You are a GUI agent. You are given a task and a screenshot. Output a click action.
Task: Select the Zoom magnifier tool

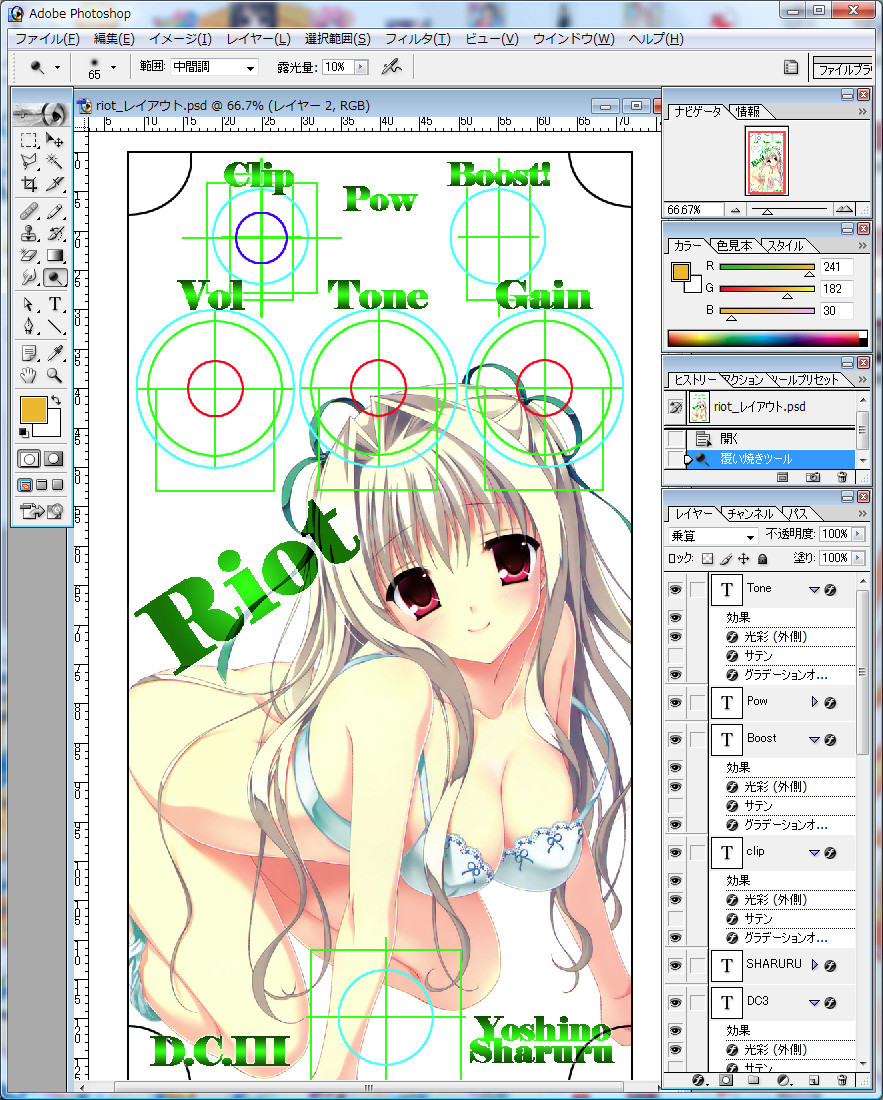(55, 375)
